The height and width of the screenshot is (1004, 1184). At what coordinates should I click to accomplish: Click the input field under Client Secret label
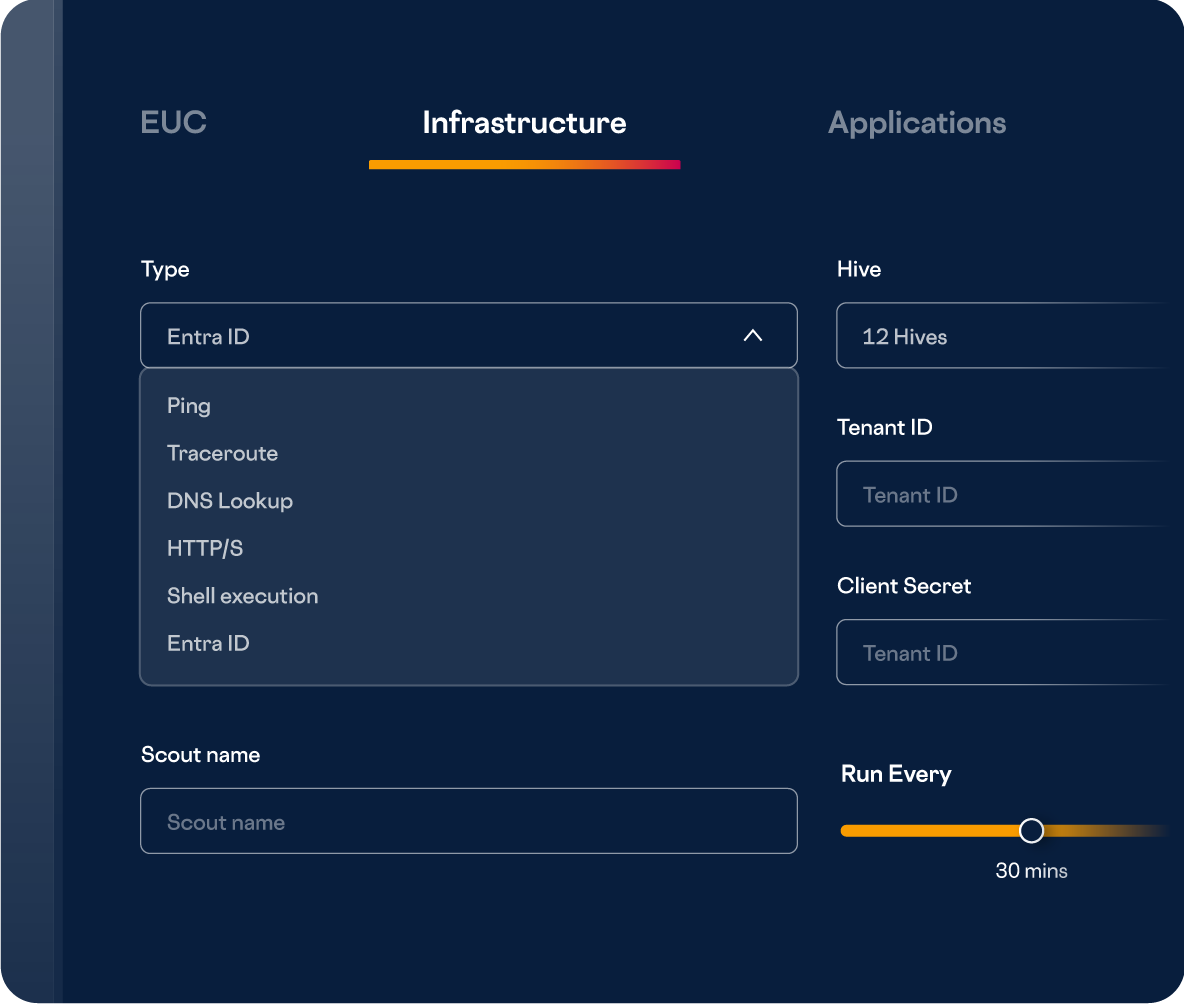click(x=1000, y=652)
